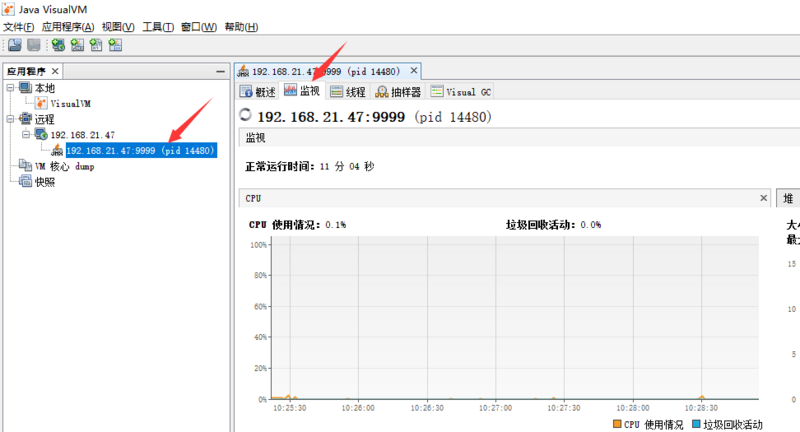The width and height of the screenshot is (800, 432).
Task: Select the 192.168.21.47 remote host icon
Action: (x=41, y=135)
